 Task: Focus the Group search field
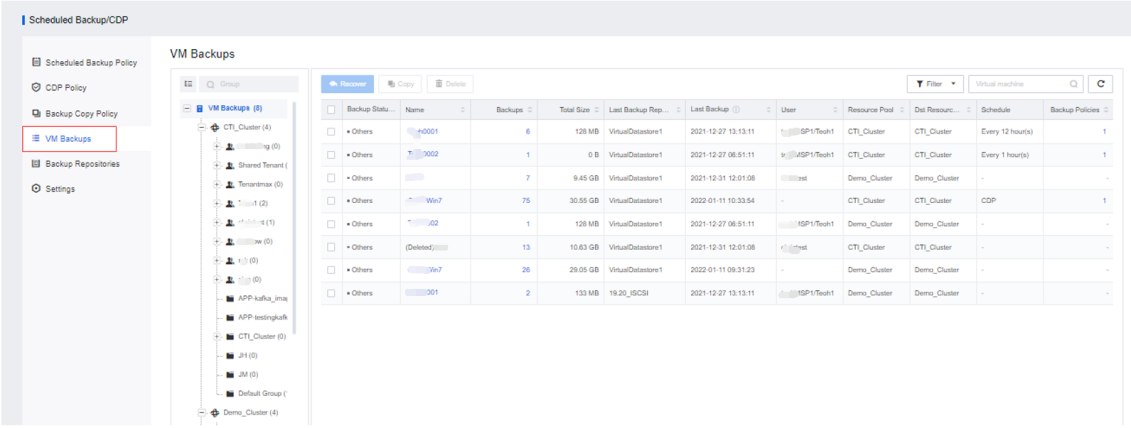[249, 84]
